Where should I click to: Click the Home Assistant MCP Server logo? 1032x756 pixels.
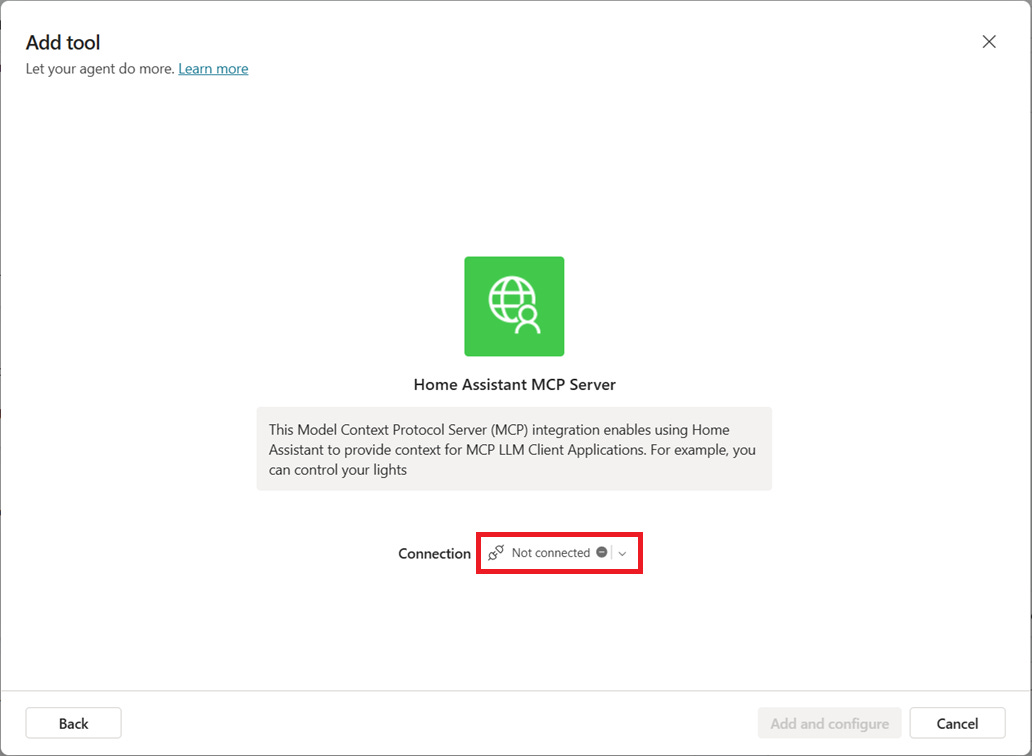coord(514,307)
